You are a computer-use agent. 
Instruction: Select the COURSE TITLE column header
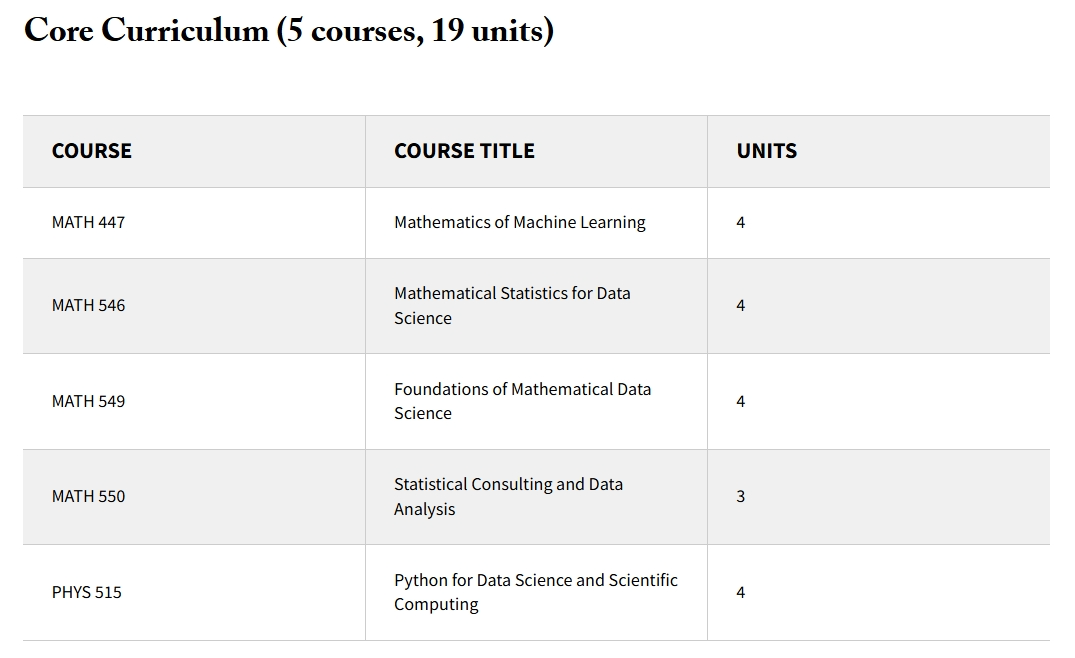[464, 151]
